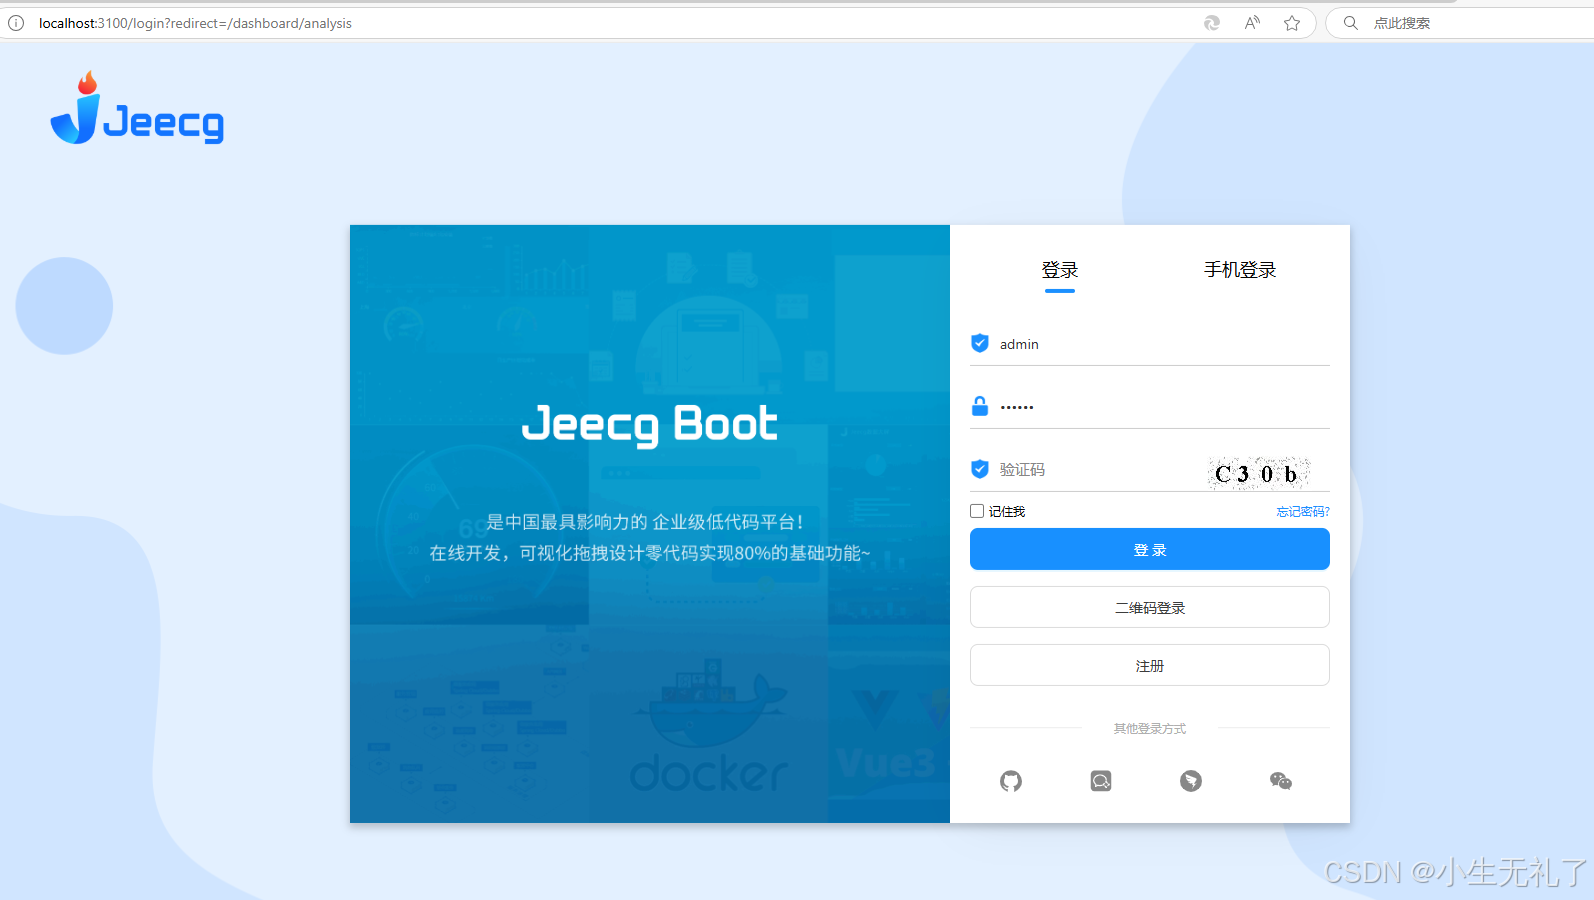Click the search magnifier icon
Viewport: 1594px width, 900px height.
tap(1351, 23)
